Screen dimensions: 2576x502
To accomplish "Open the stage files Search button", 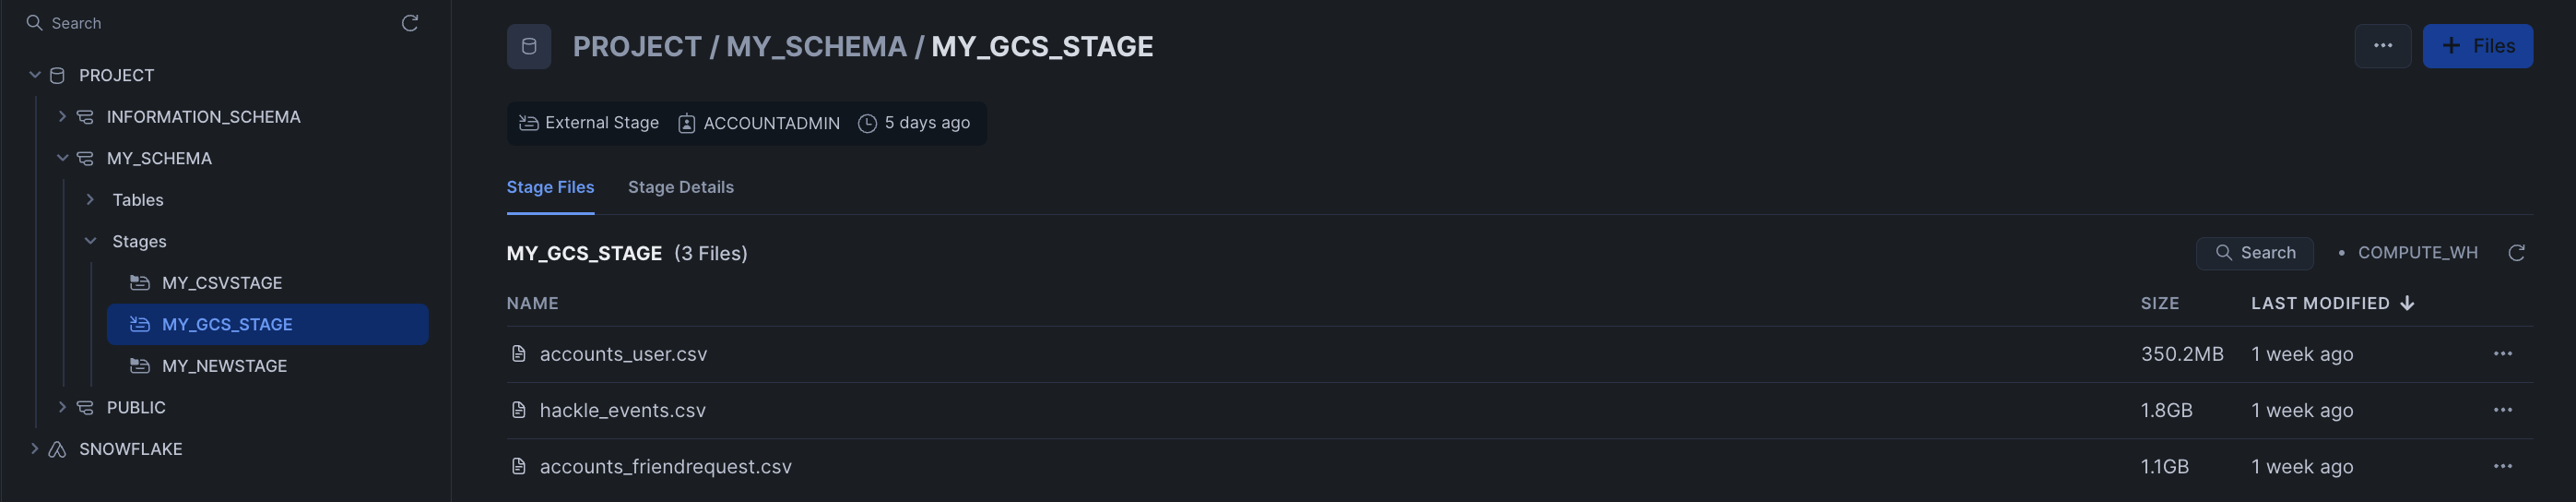I will [2254, 253].
